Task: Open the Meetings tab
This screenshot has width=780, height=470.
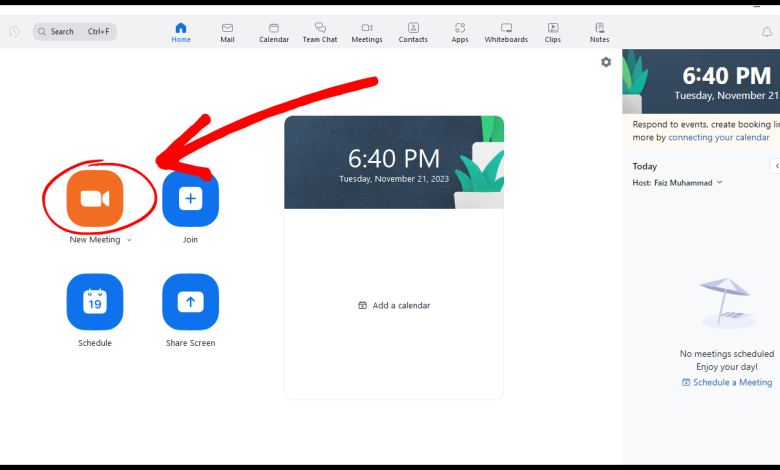Action: (x=367, y=32)
